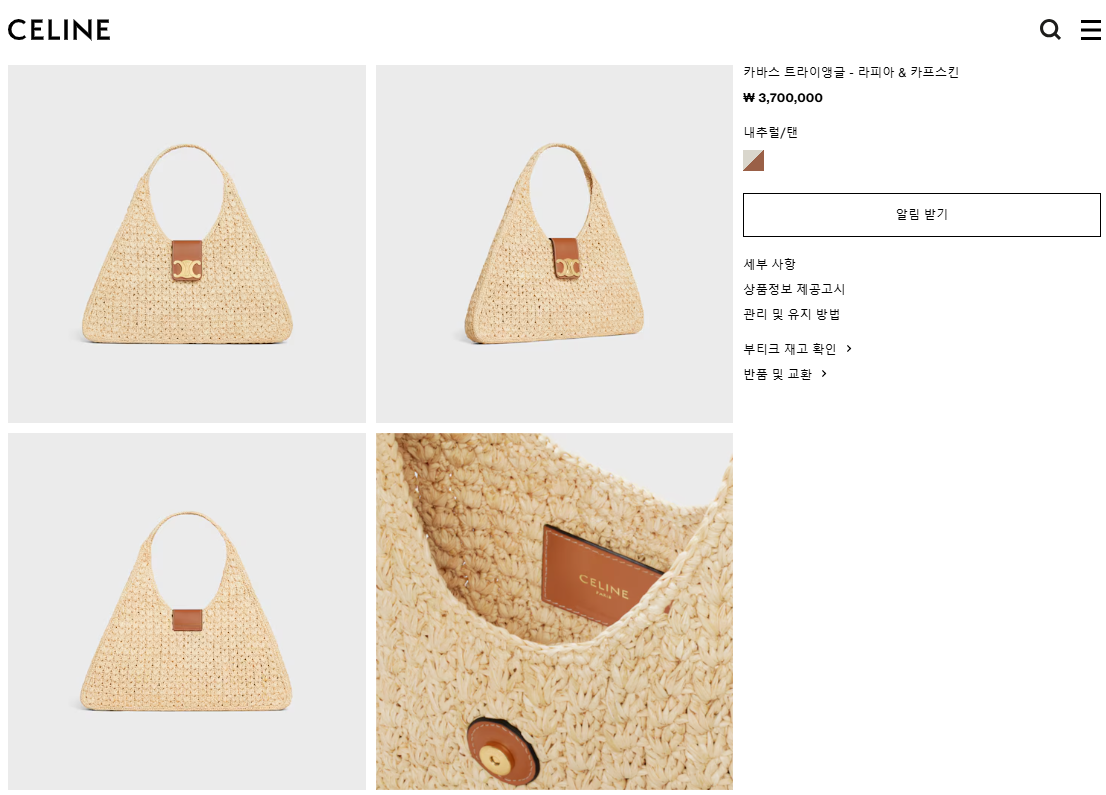Click the gold Triomphe clasp on front image
Image resolution: width=1106 pixels, height=795 pixels.
click(187, 269)
